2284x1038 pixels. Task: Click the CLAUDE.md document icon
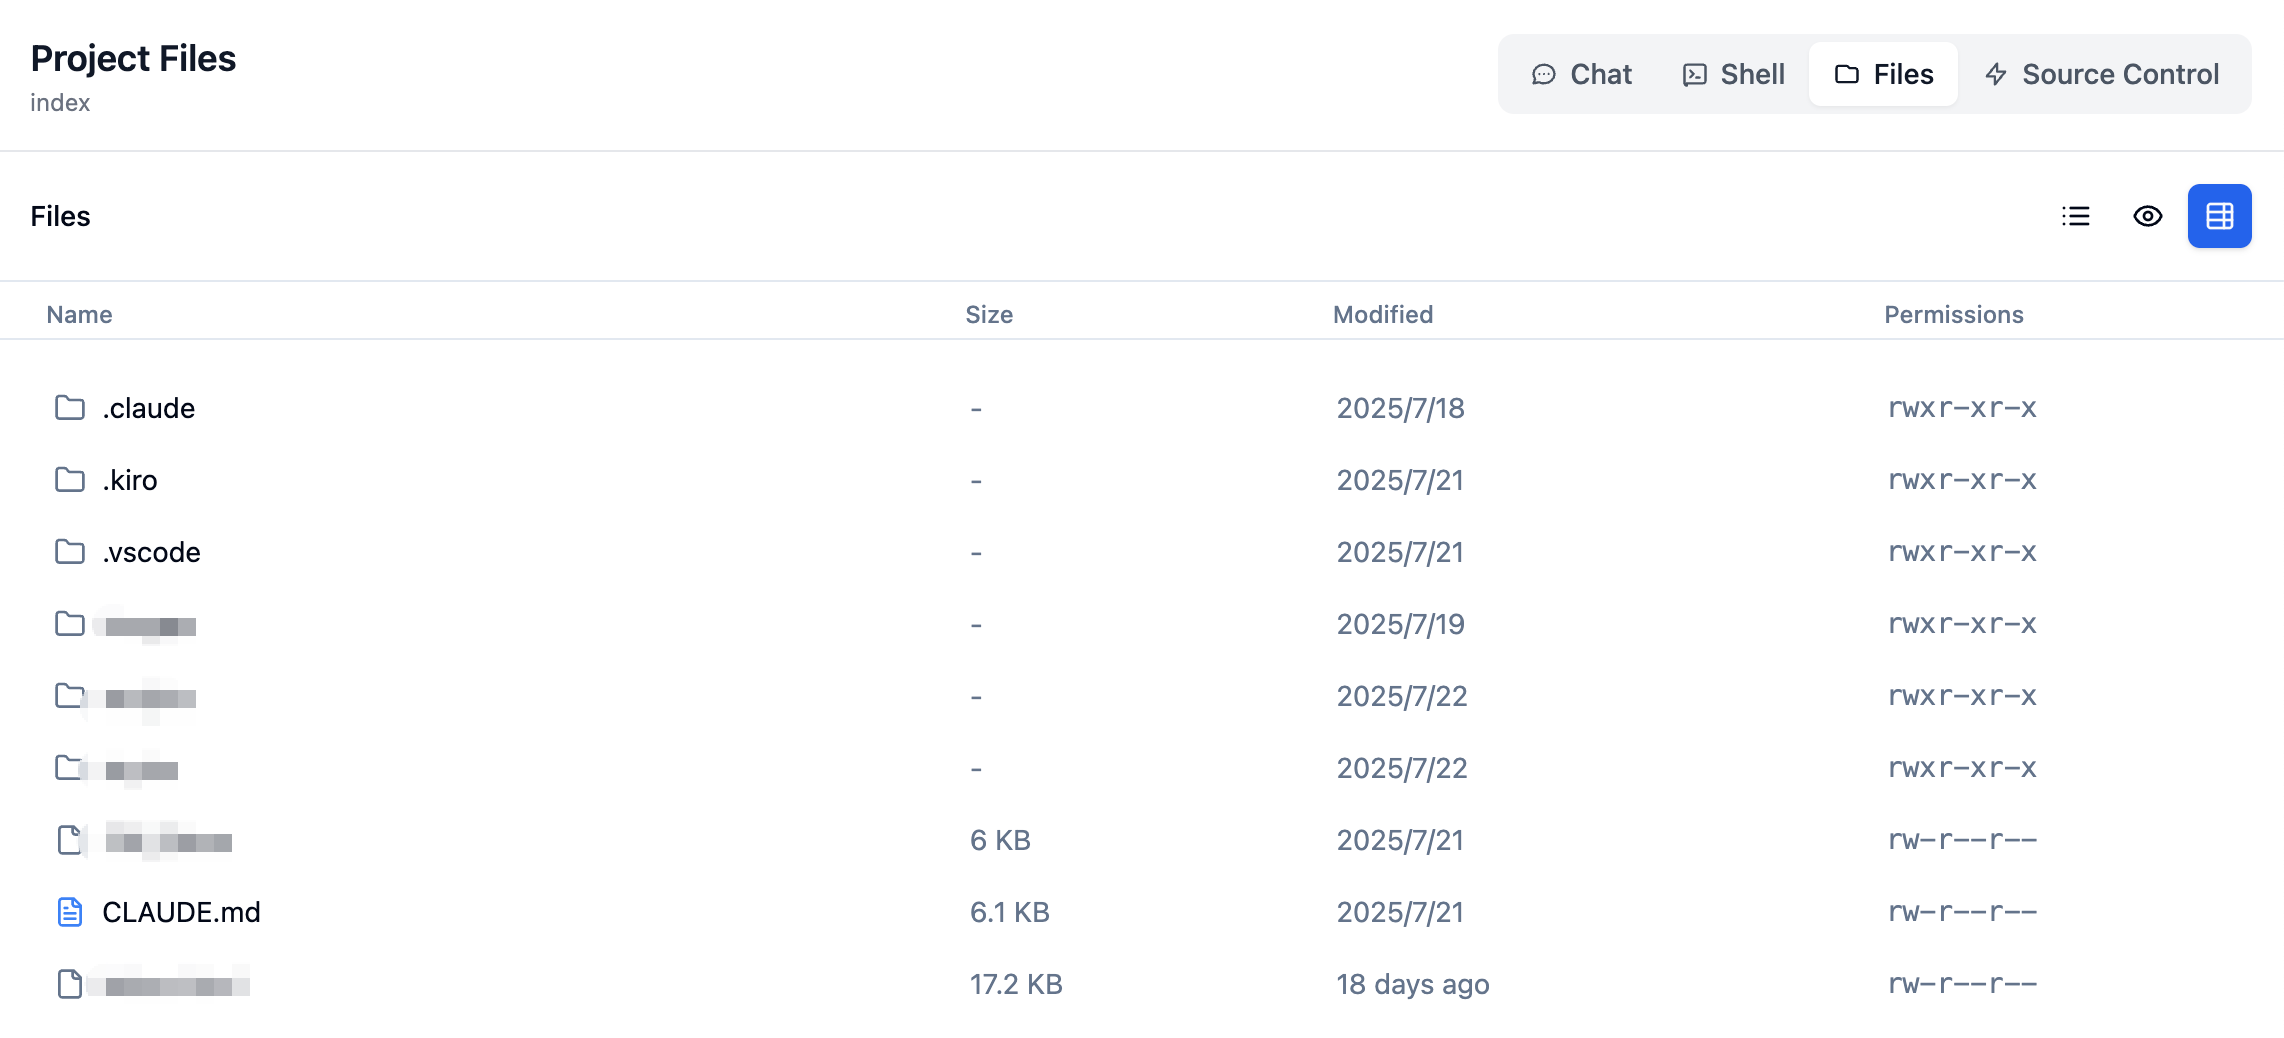(x=70, y=912)
